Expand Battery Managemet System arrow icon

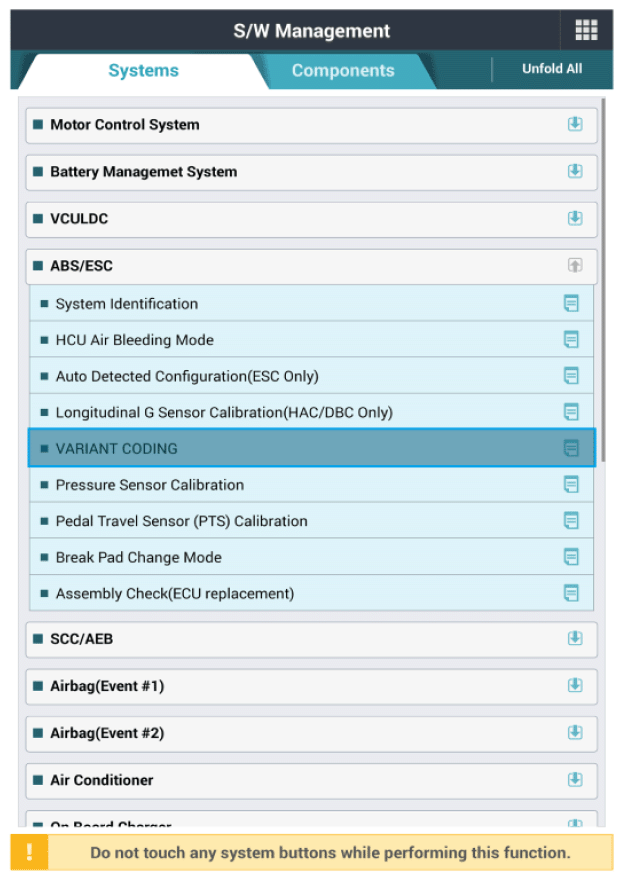(575, 171)
